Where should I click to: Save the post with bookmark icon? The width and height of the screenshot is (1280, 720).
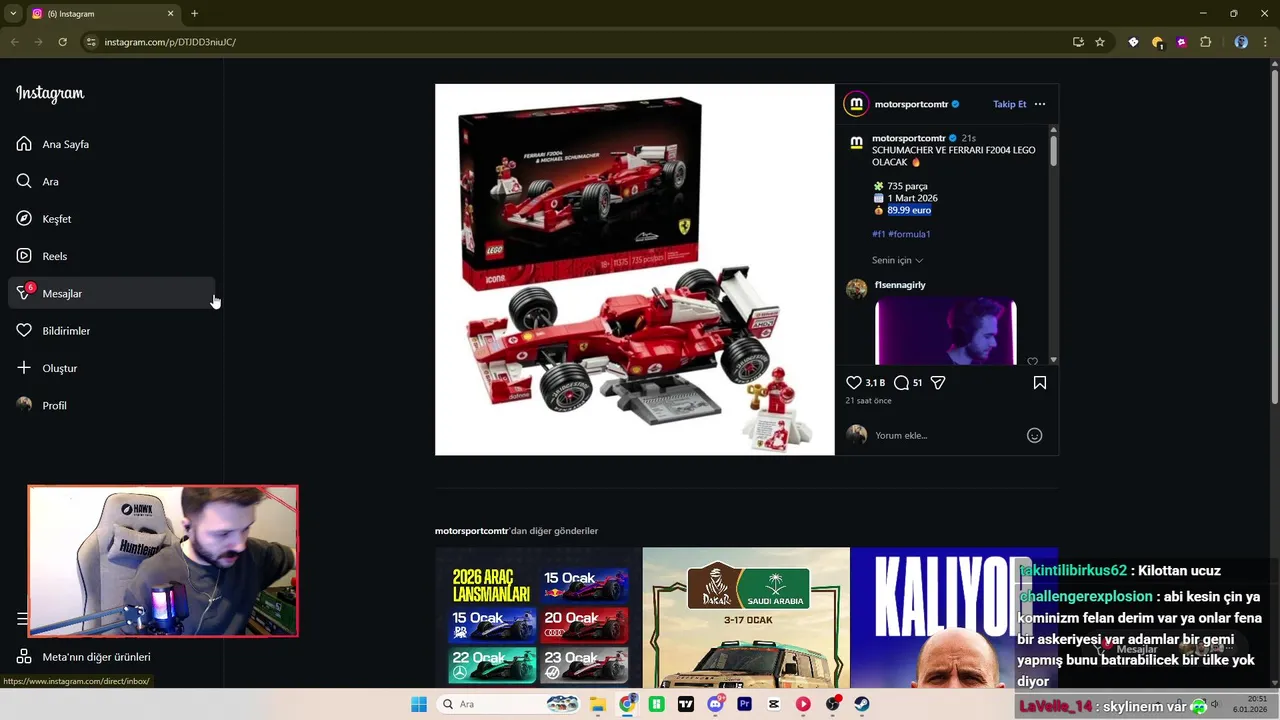[x=1040, y=383]
